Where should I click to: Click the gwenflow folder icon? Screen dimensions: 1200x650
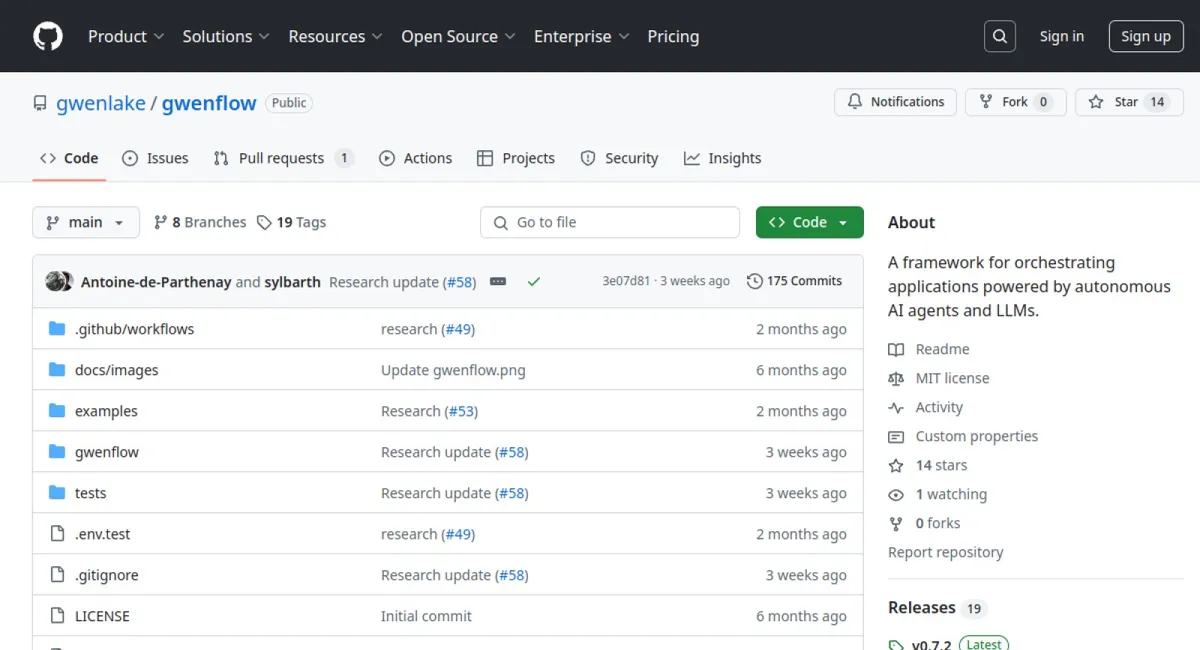pos(57,452)
